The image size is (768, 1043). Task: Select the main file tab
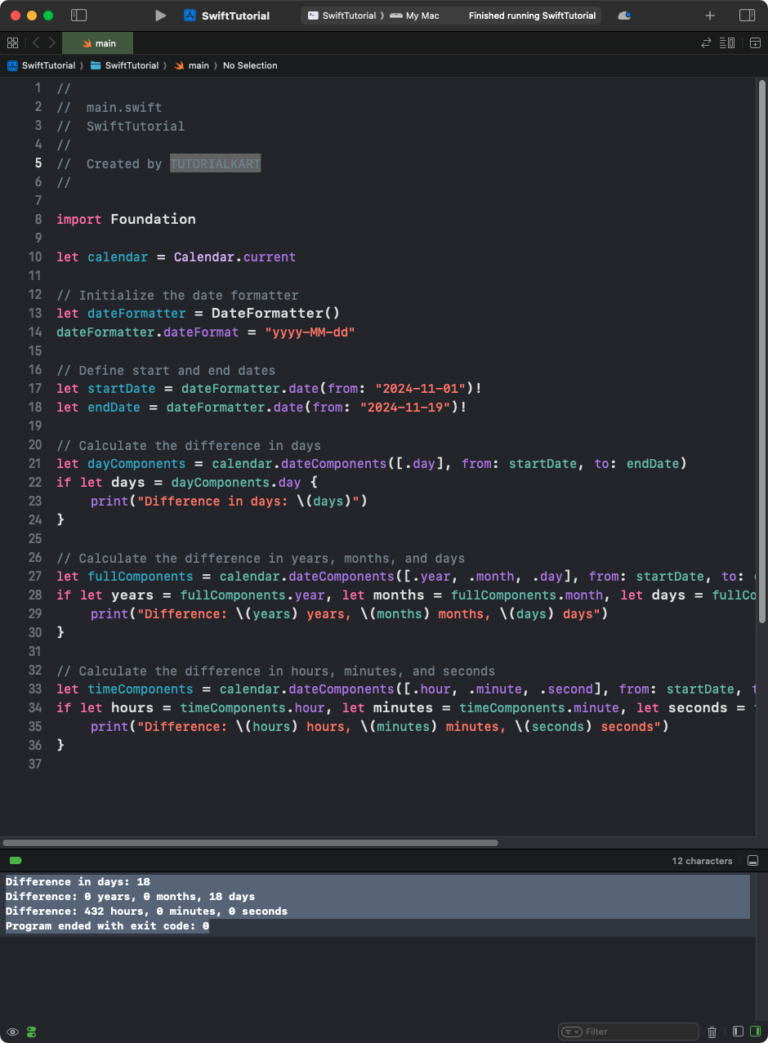coord(98,43)
